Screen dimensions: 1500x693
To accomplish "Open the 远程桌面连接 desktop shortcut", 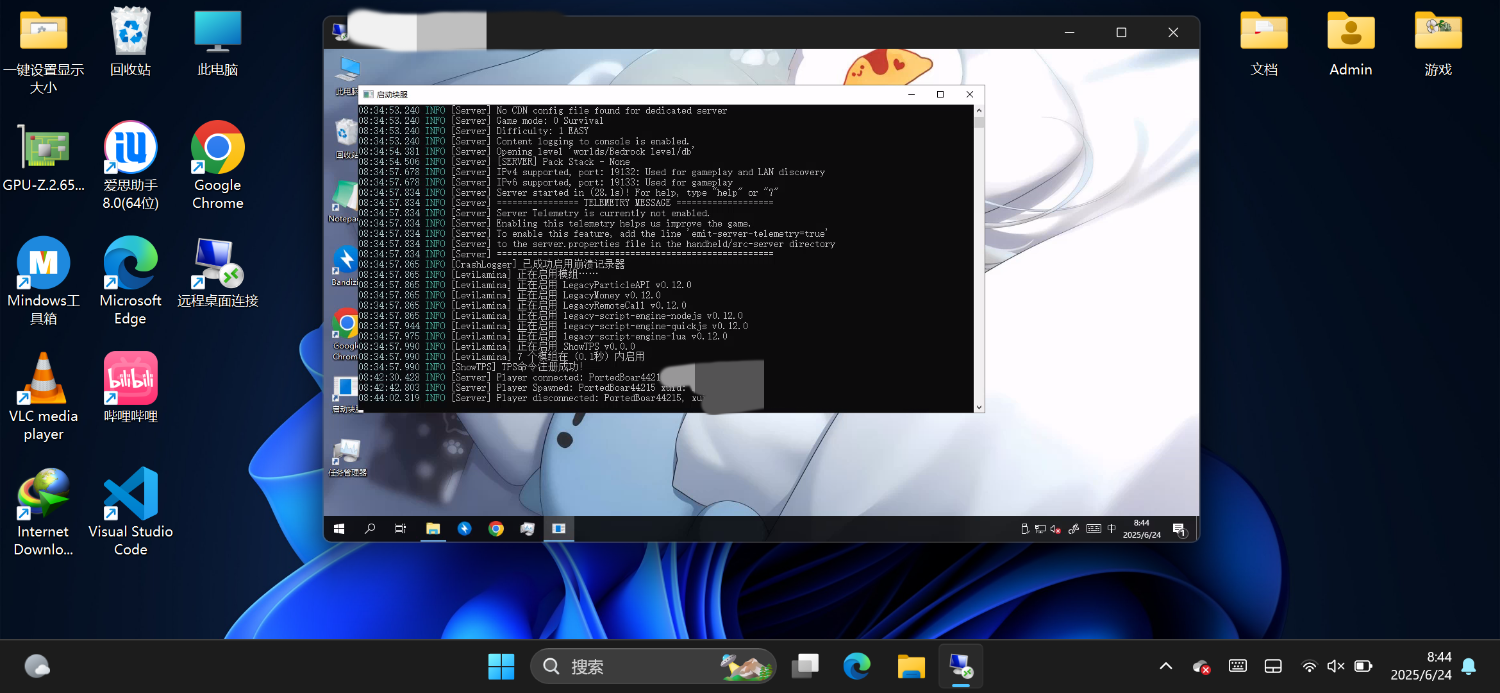I will pos(218,273).
